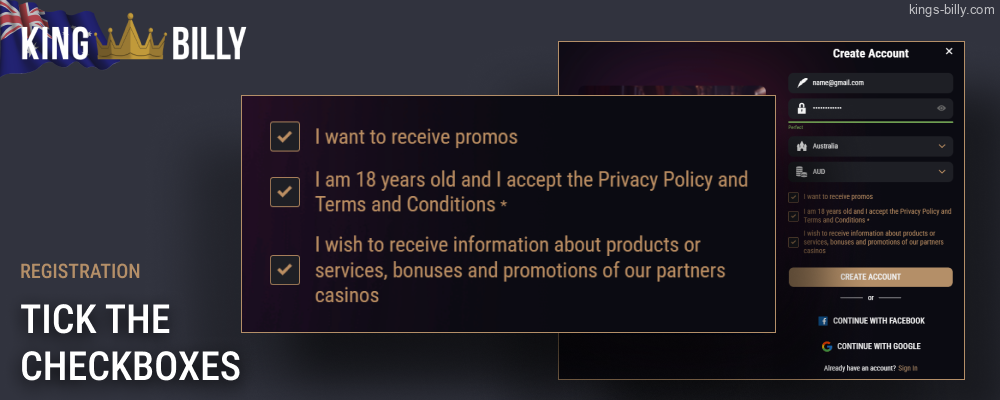The image size is (1000, 400).
Task: Toggle the large partners casinos information checkbox
Action: click(285, 269)
